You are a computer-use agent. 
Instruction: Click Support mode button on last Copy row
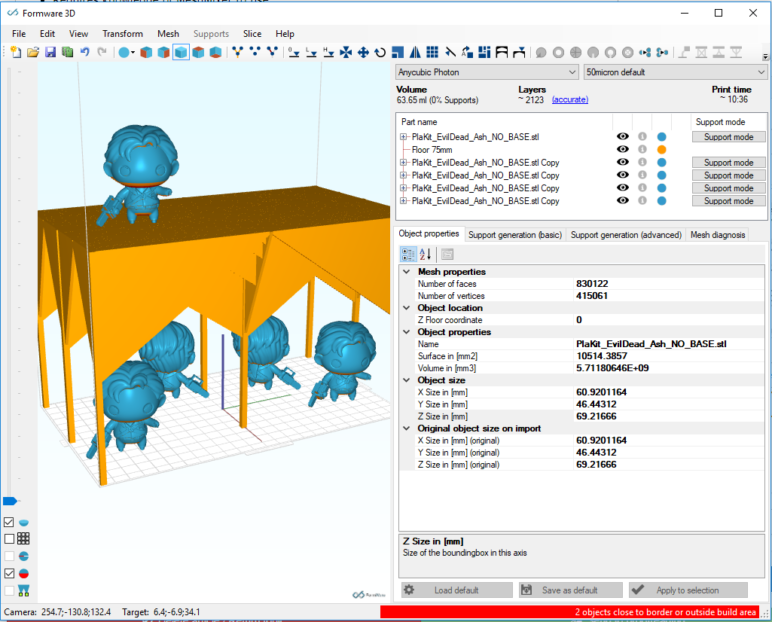click(729, 201)
